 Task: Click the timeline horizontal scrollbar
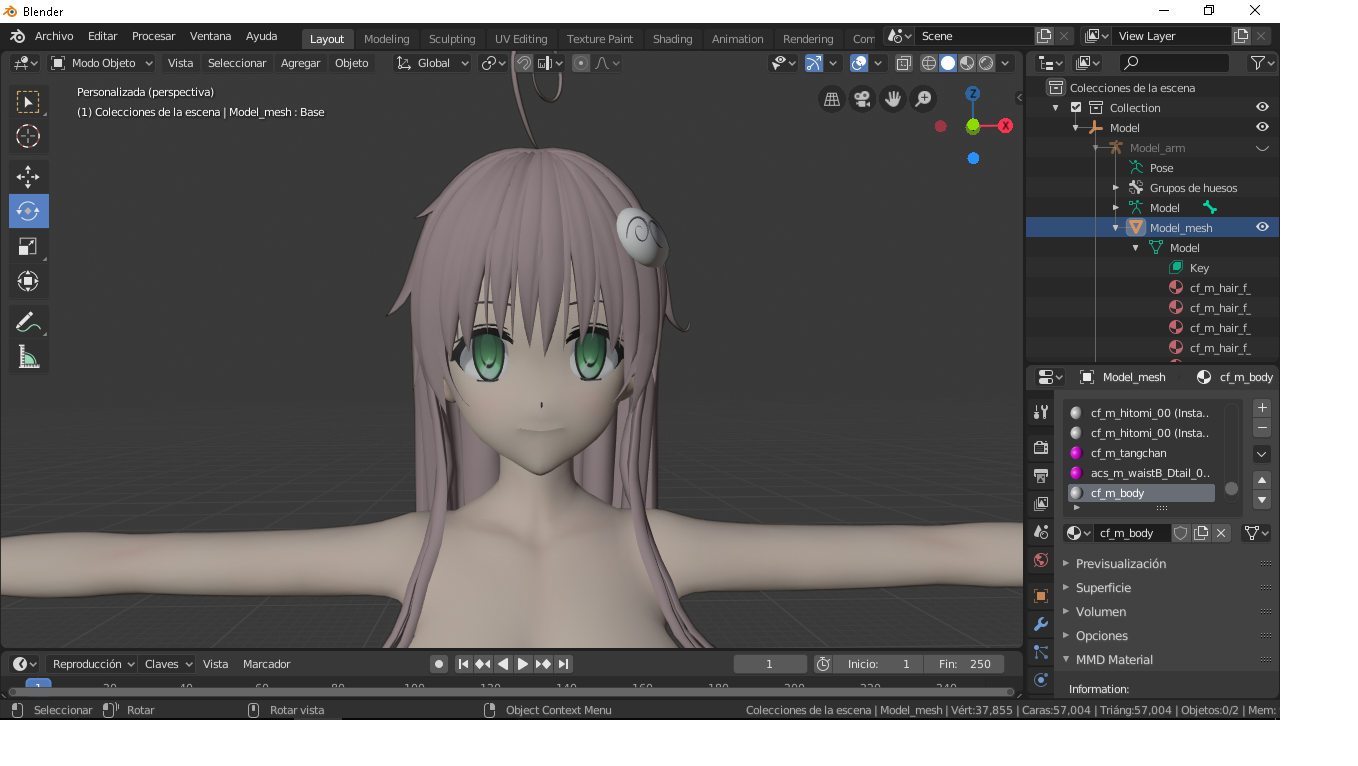click(x=510, y=691)
